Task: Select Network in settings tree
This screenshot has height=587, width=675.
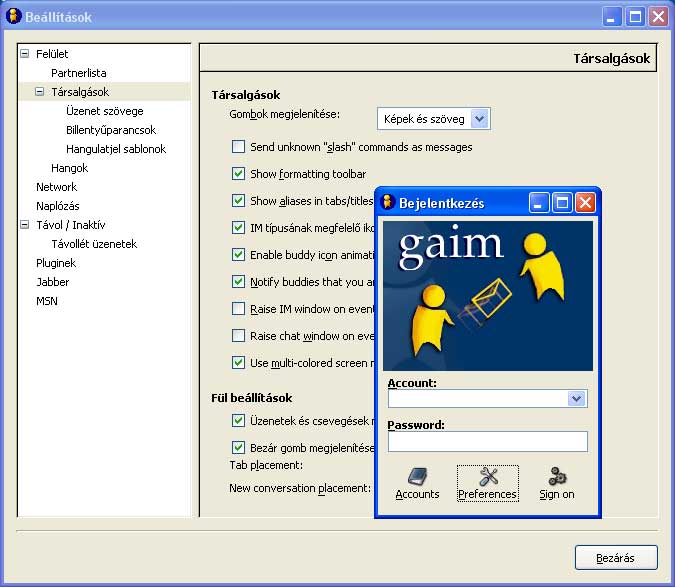Action: 57,187
